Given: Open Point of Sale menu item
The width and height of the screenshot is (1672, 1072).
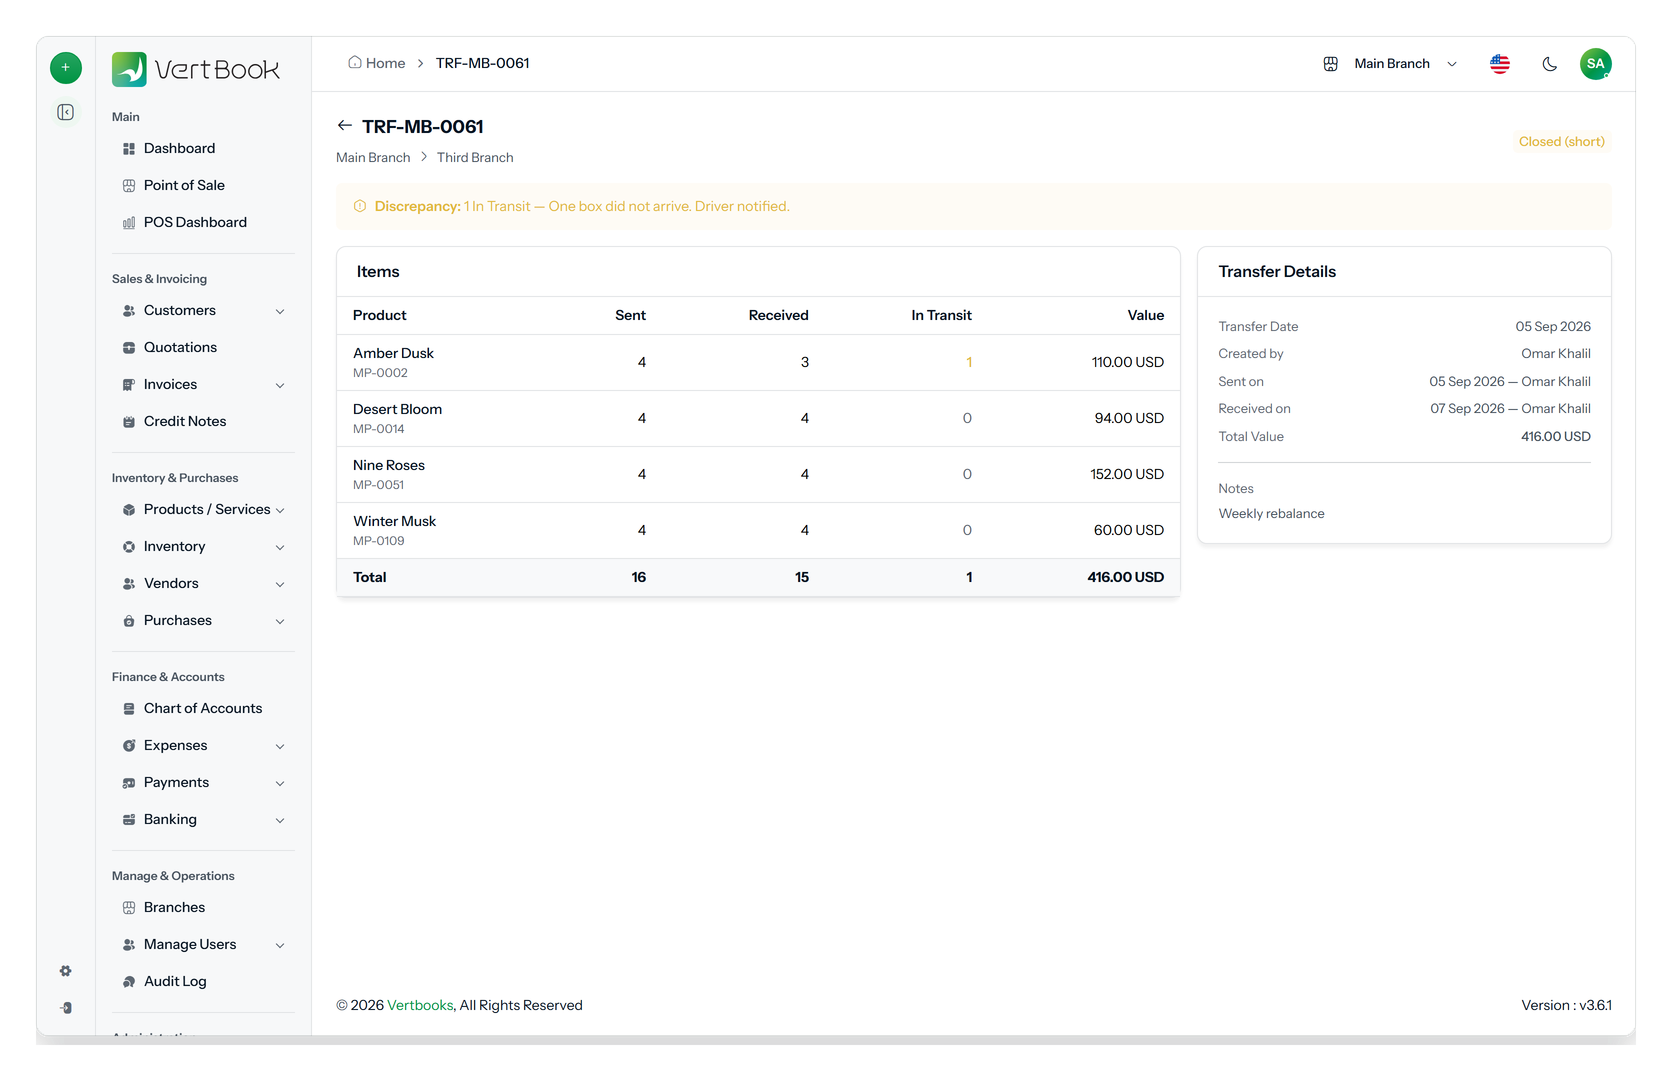Looking at the screenshot, I should (x=203, y=186).
